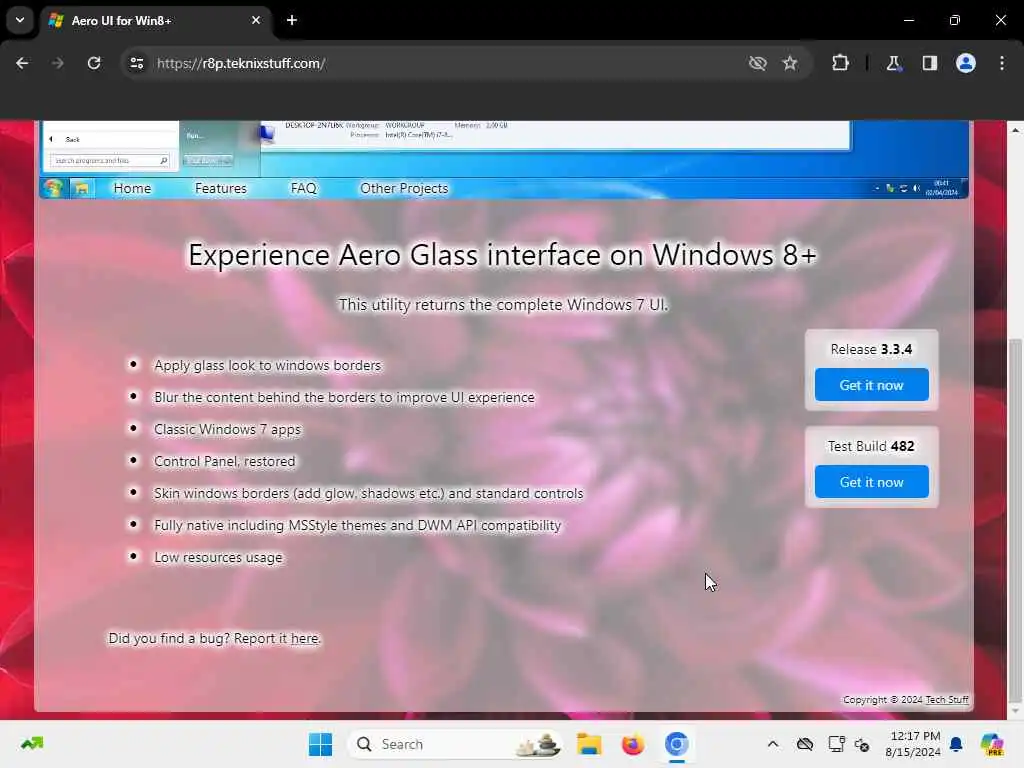Expand the tab search dropdown
This screenshot has height=768, width=1024.
pyautogui.click(x=20, y=20)
